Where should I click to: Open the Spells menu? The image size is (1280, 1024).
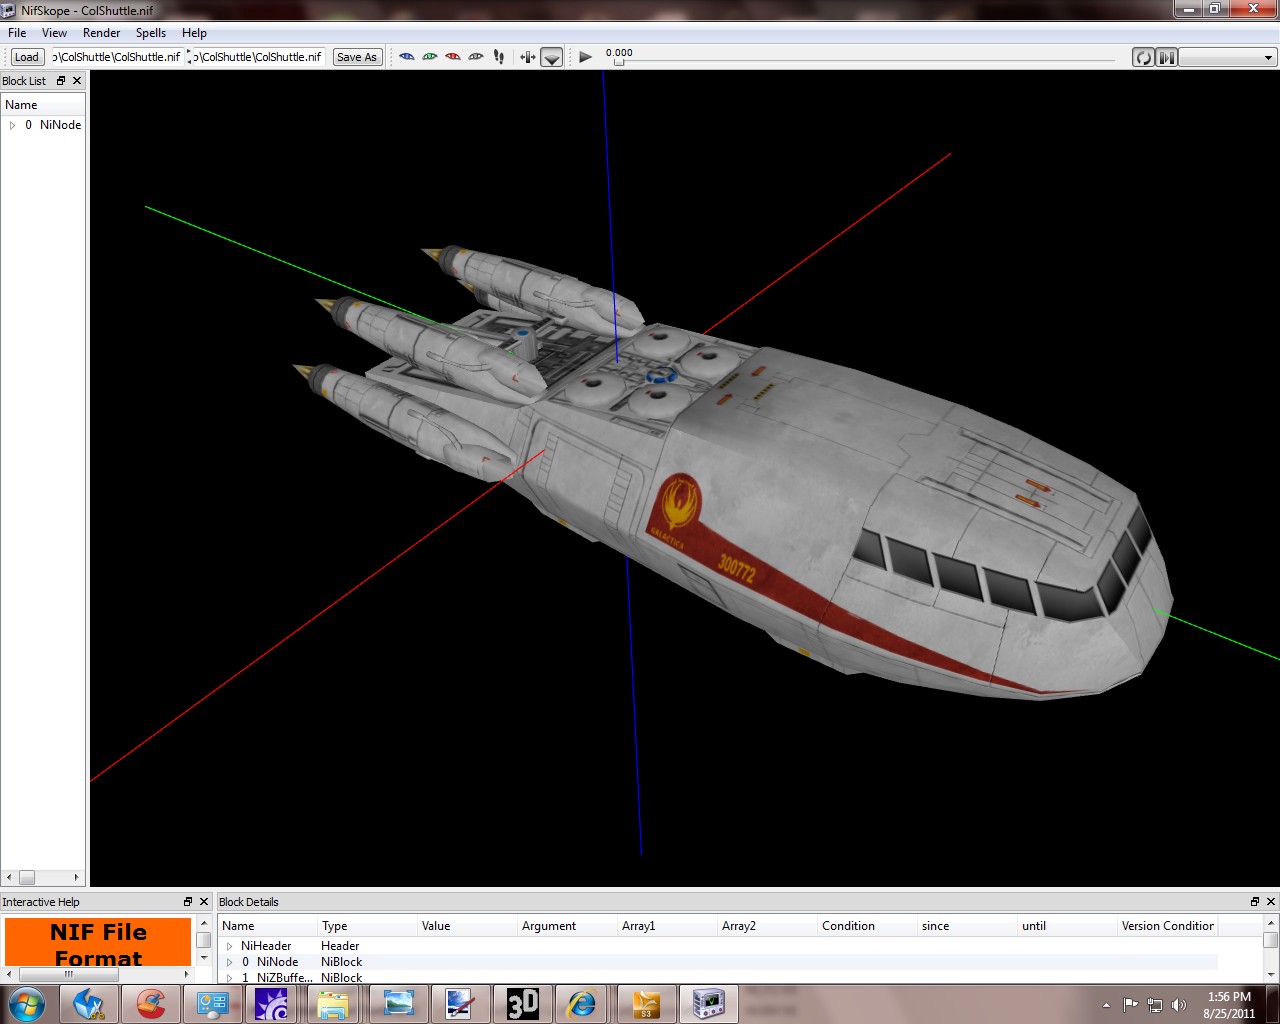[x=150, y=32]
